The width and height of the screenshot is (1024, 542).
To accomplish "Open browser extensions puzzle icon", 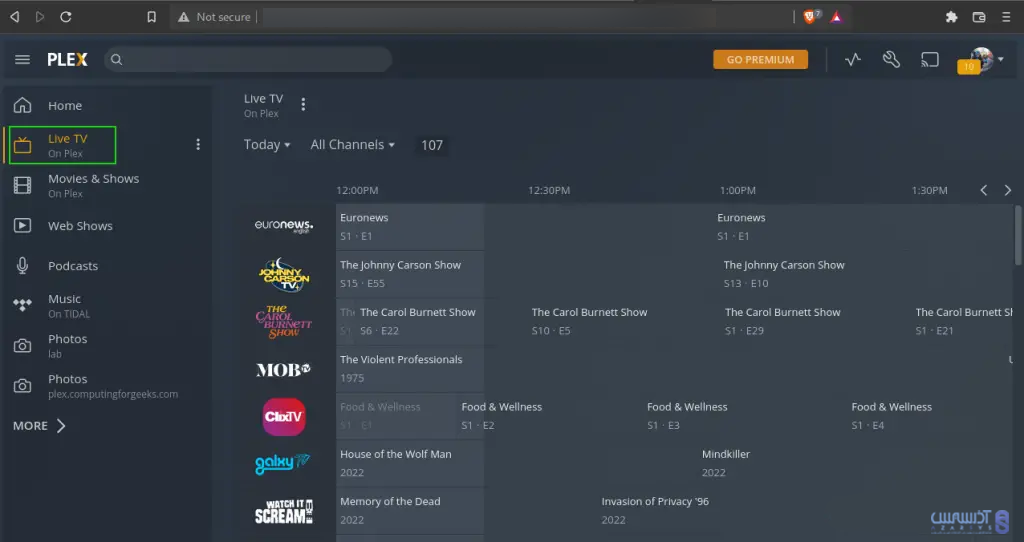I will click(952, 17).
